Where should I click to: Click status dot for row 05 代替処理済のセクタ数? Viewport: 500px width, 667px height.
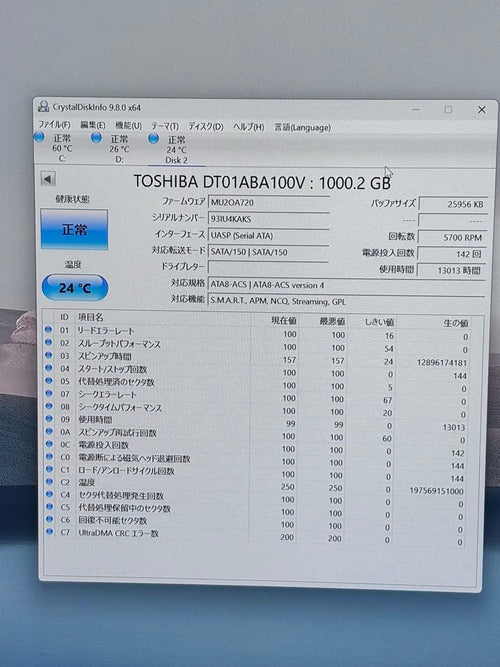(x=48, y=380)
